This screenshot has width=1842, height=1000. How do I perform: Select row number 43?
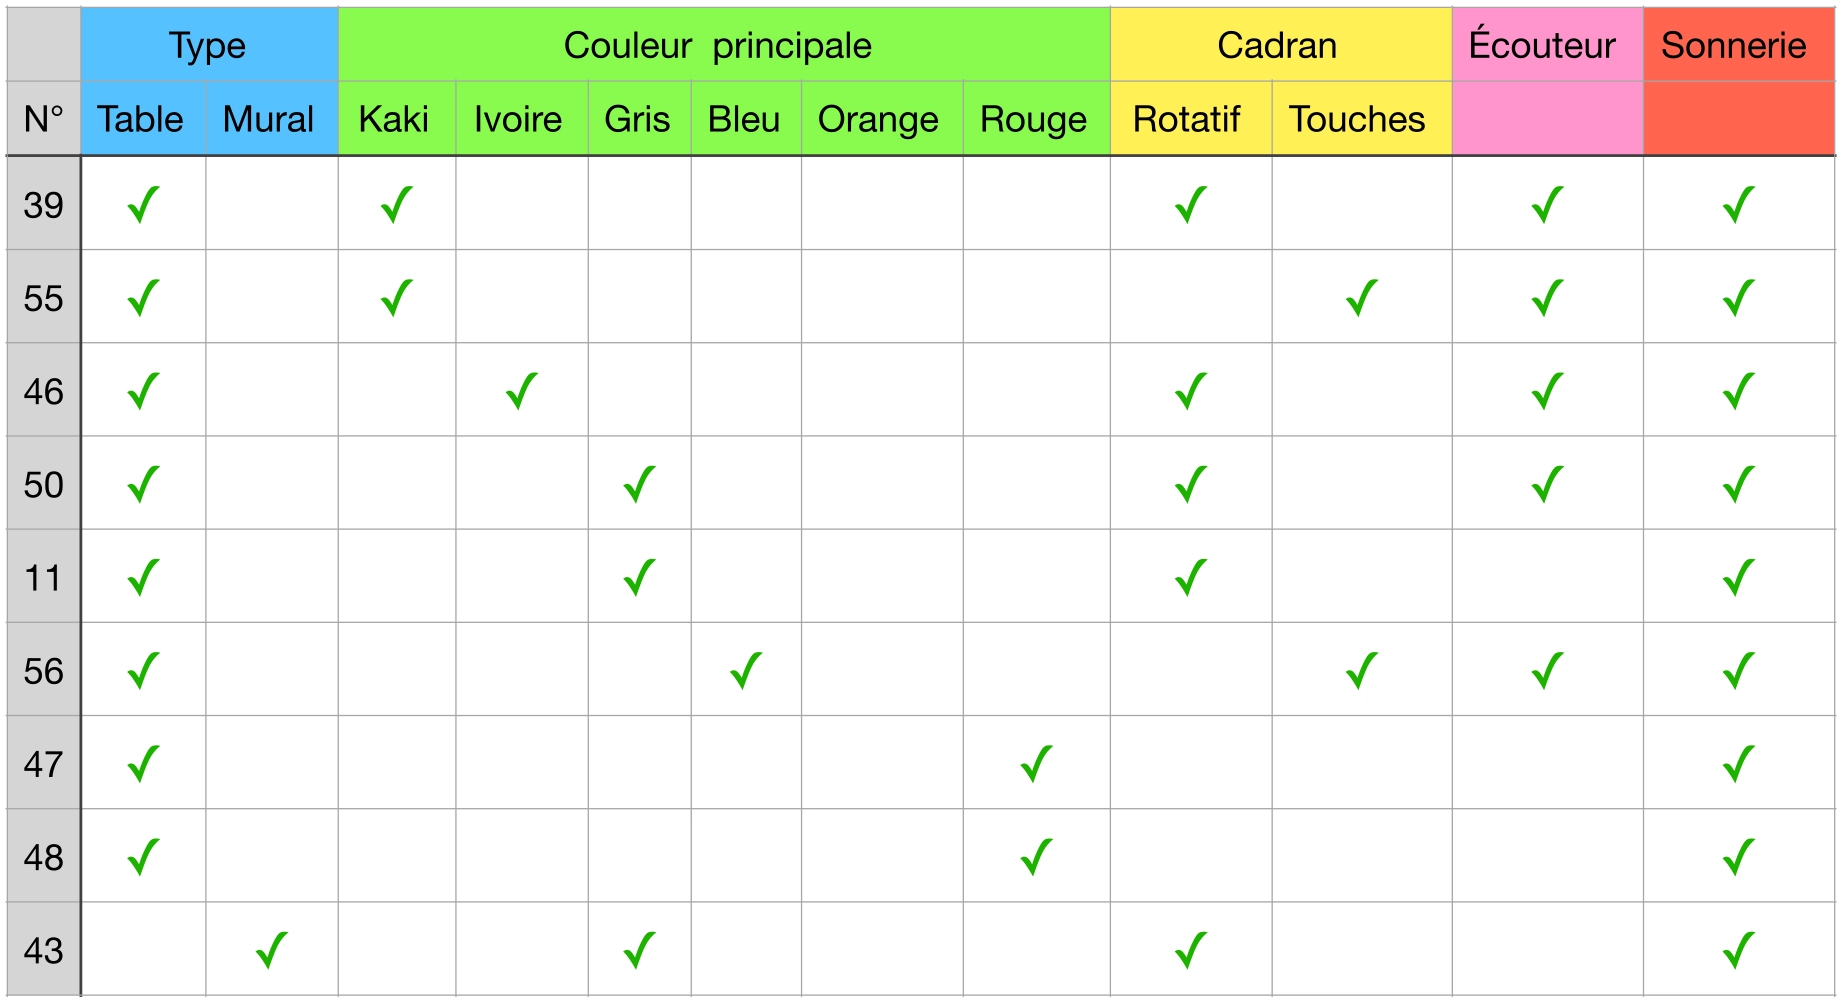coord(43,950)
